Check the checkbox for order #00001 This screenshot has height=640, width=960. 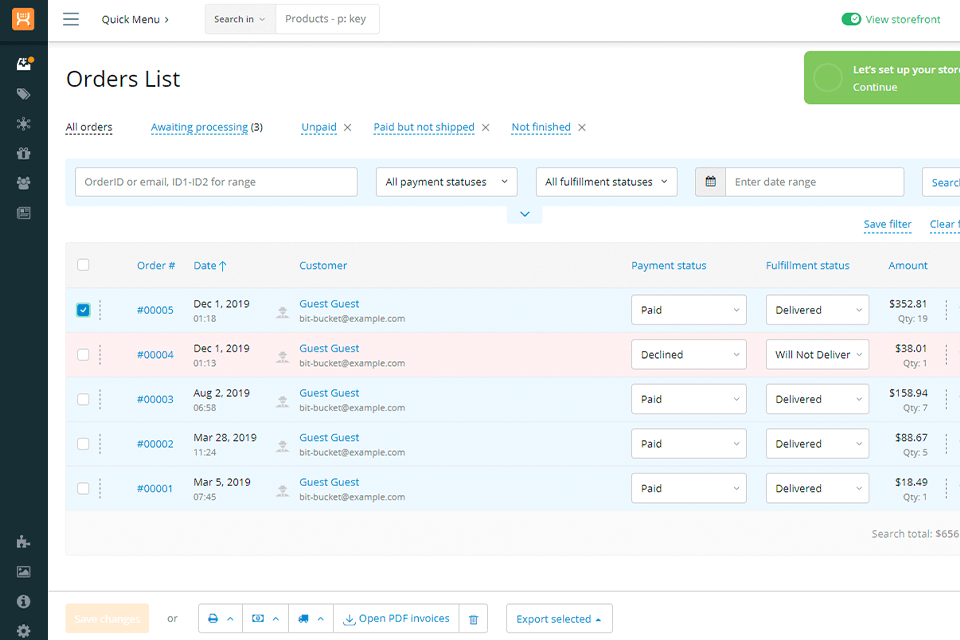[x=83, y=489]
